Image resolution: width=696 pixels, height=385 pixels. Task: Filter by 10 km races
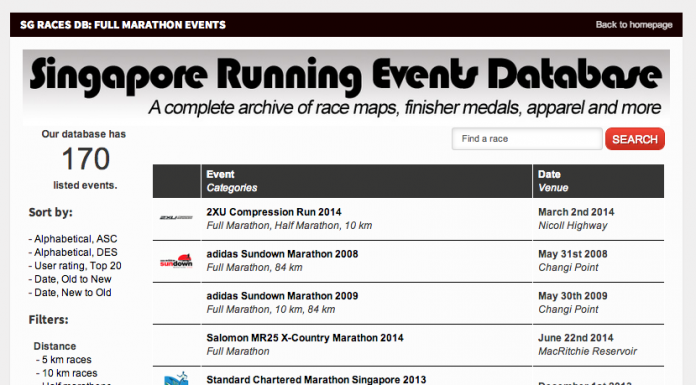[x=67, y=373]
